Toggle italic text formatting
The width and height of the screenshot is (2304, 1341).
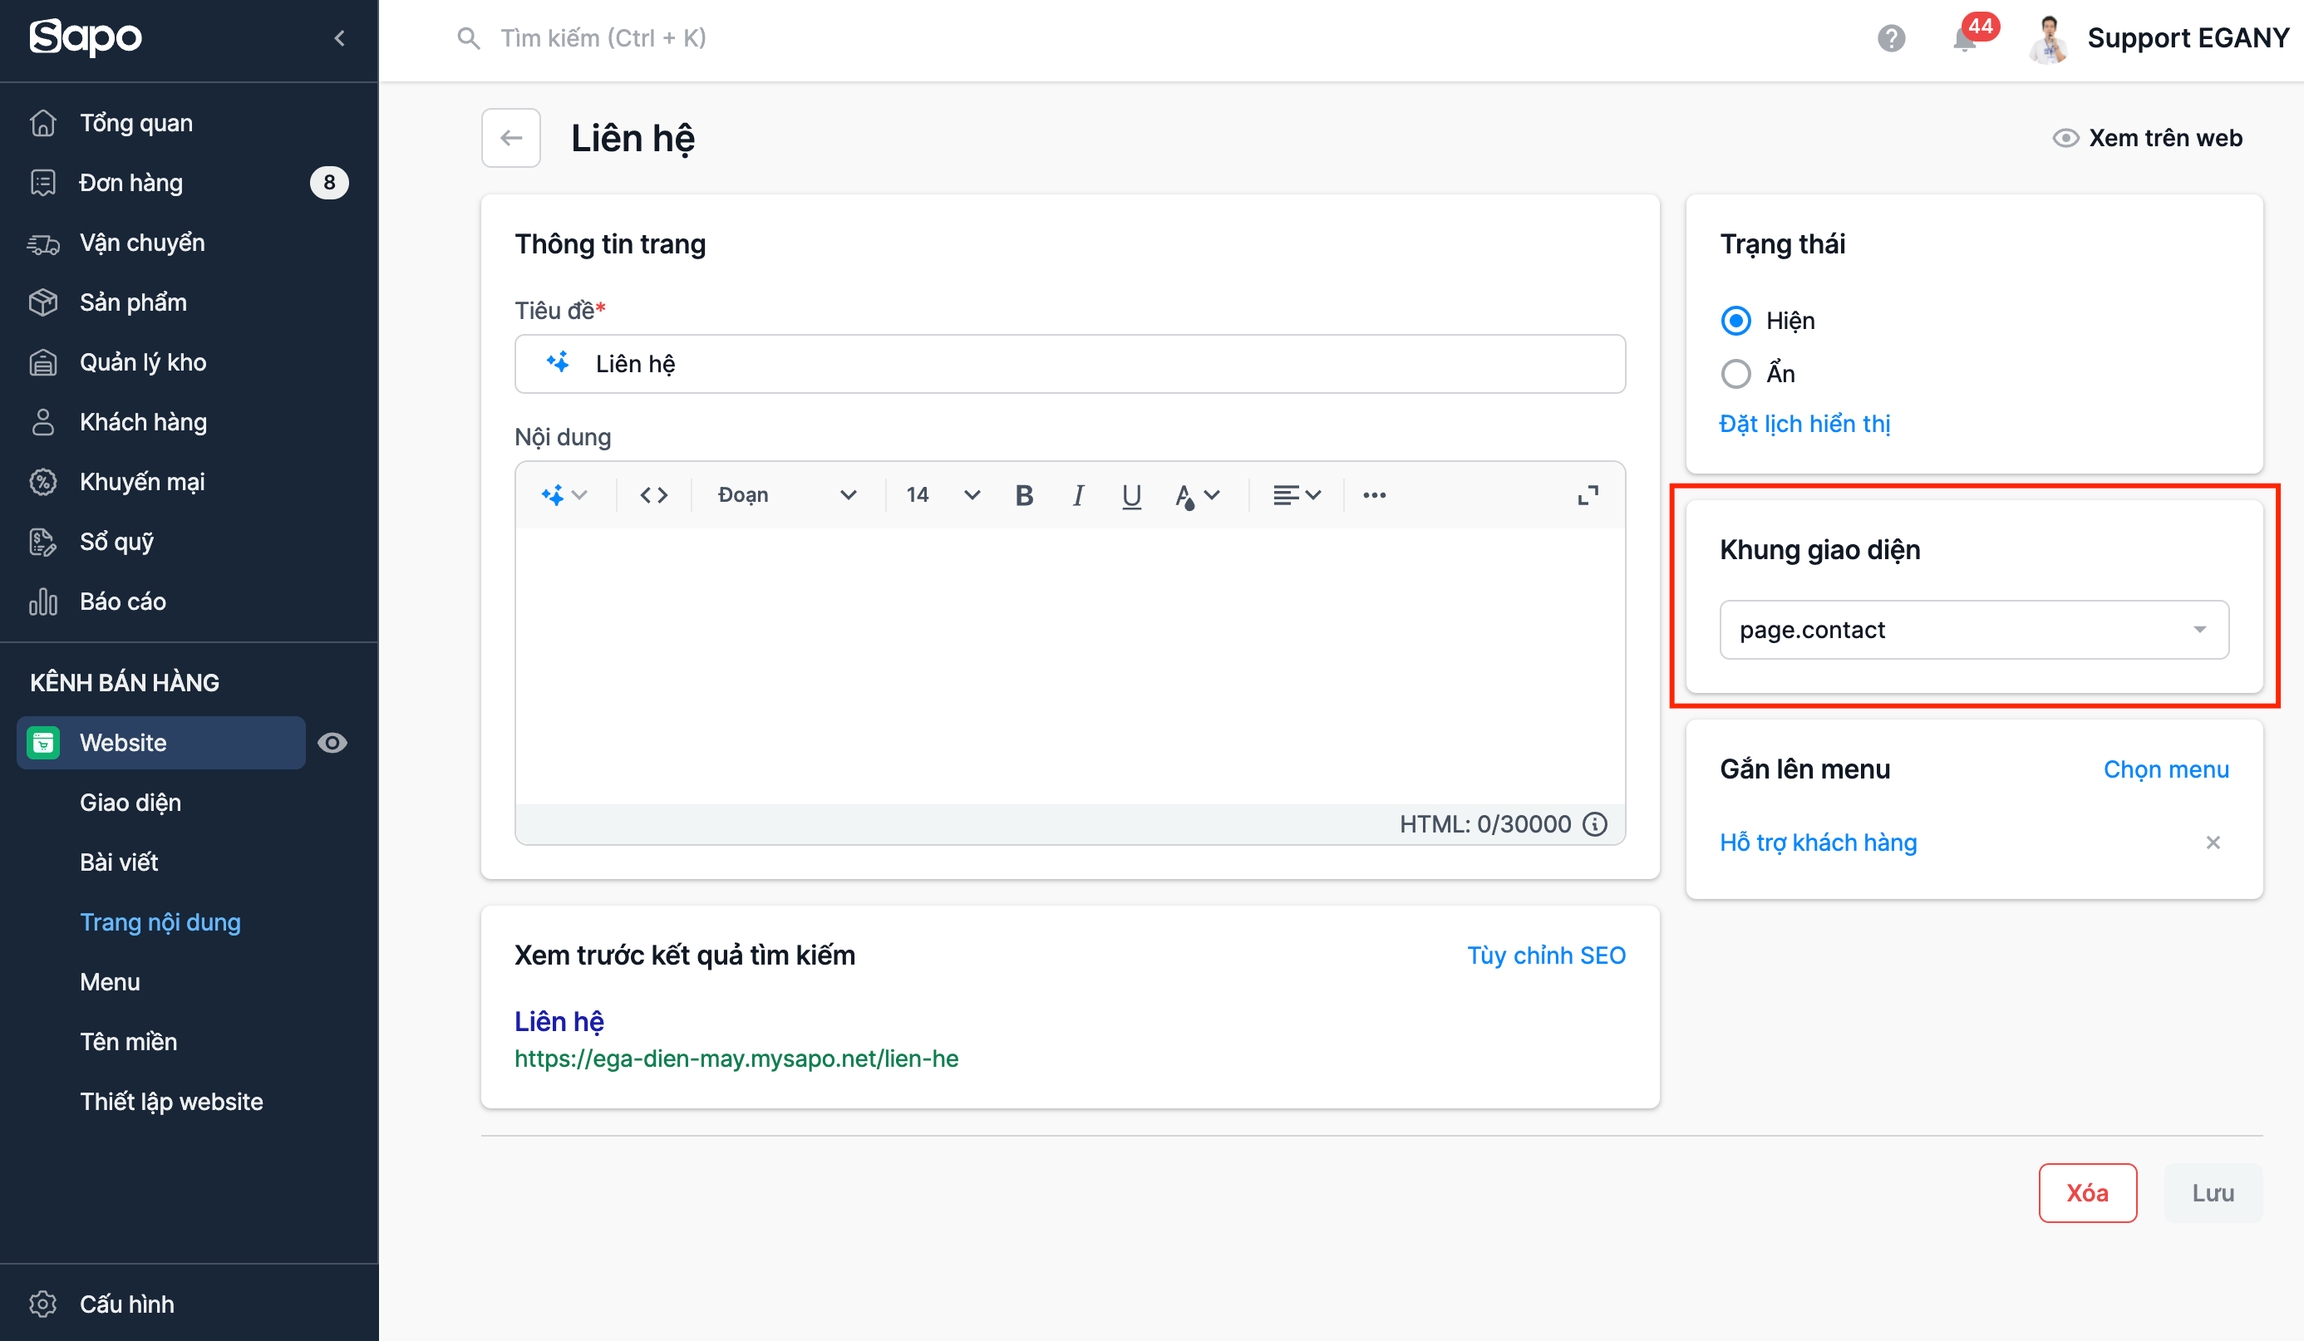tap(1077, 495)
